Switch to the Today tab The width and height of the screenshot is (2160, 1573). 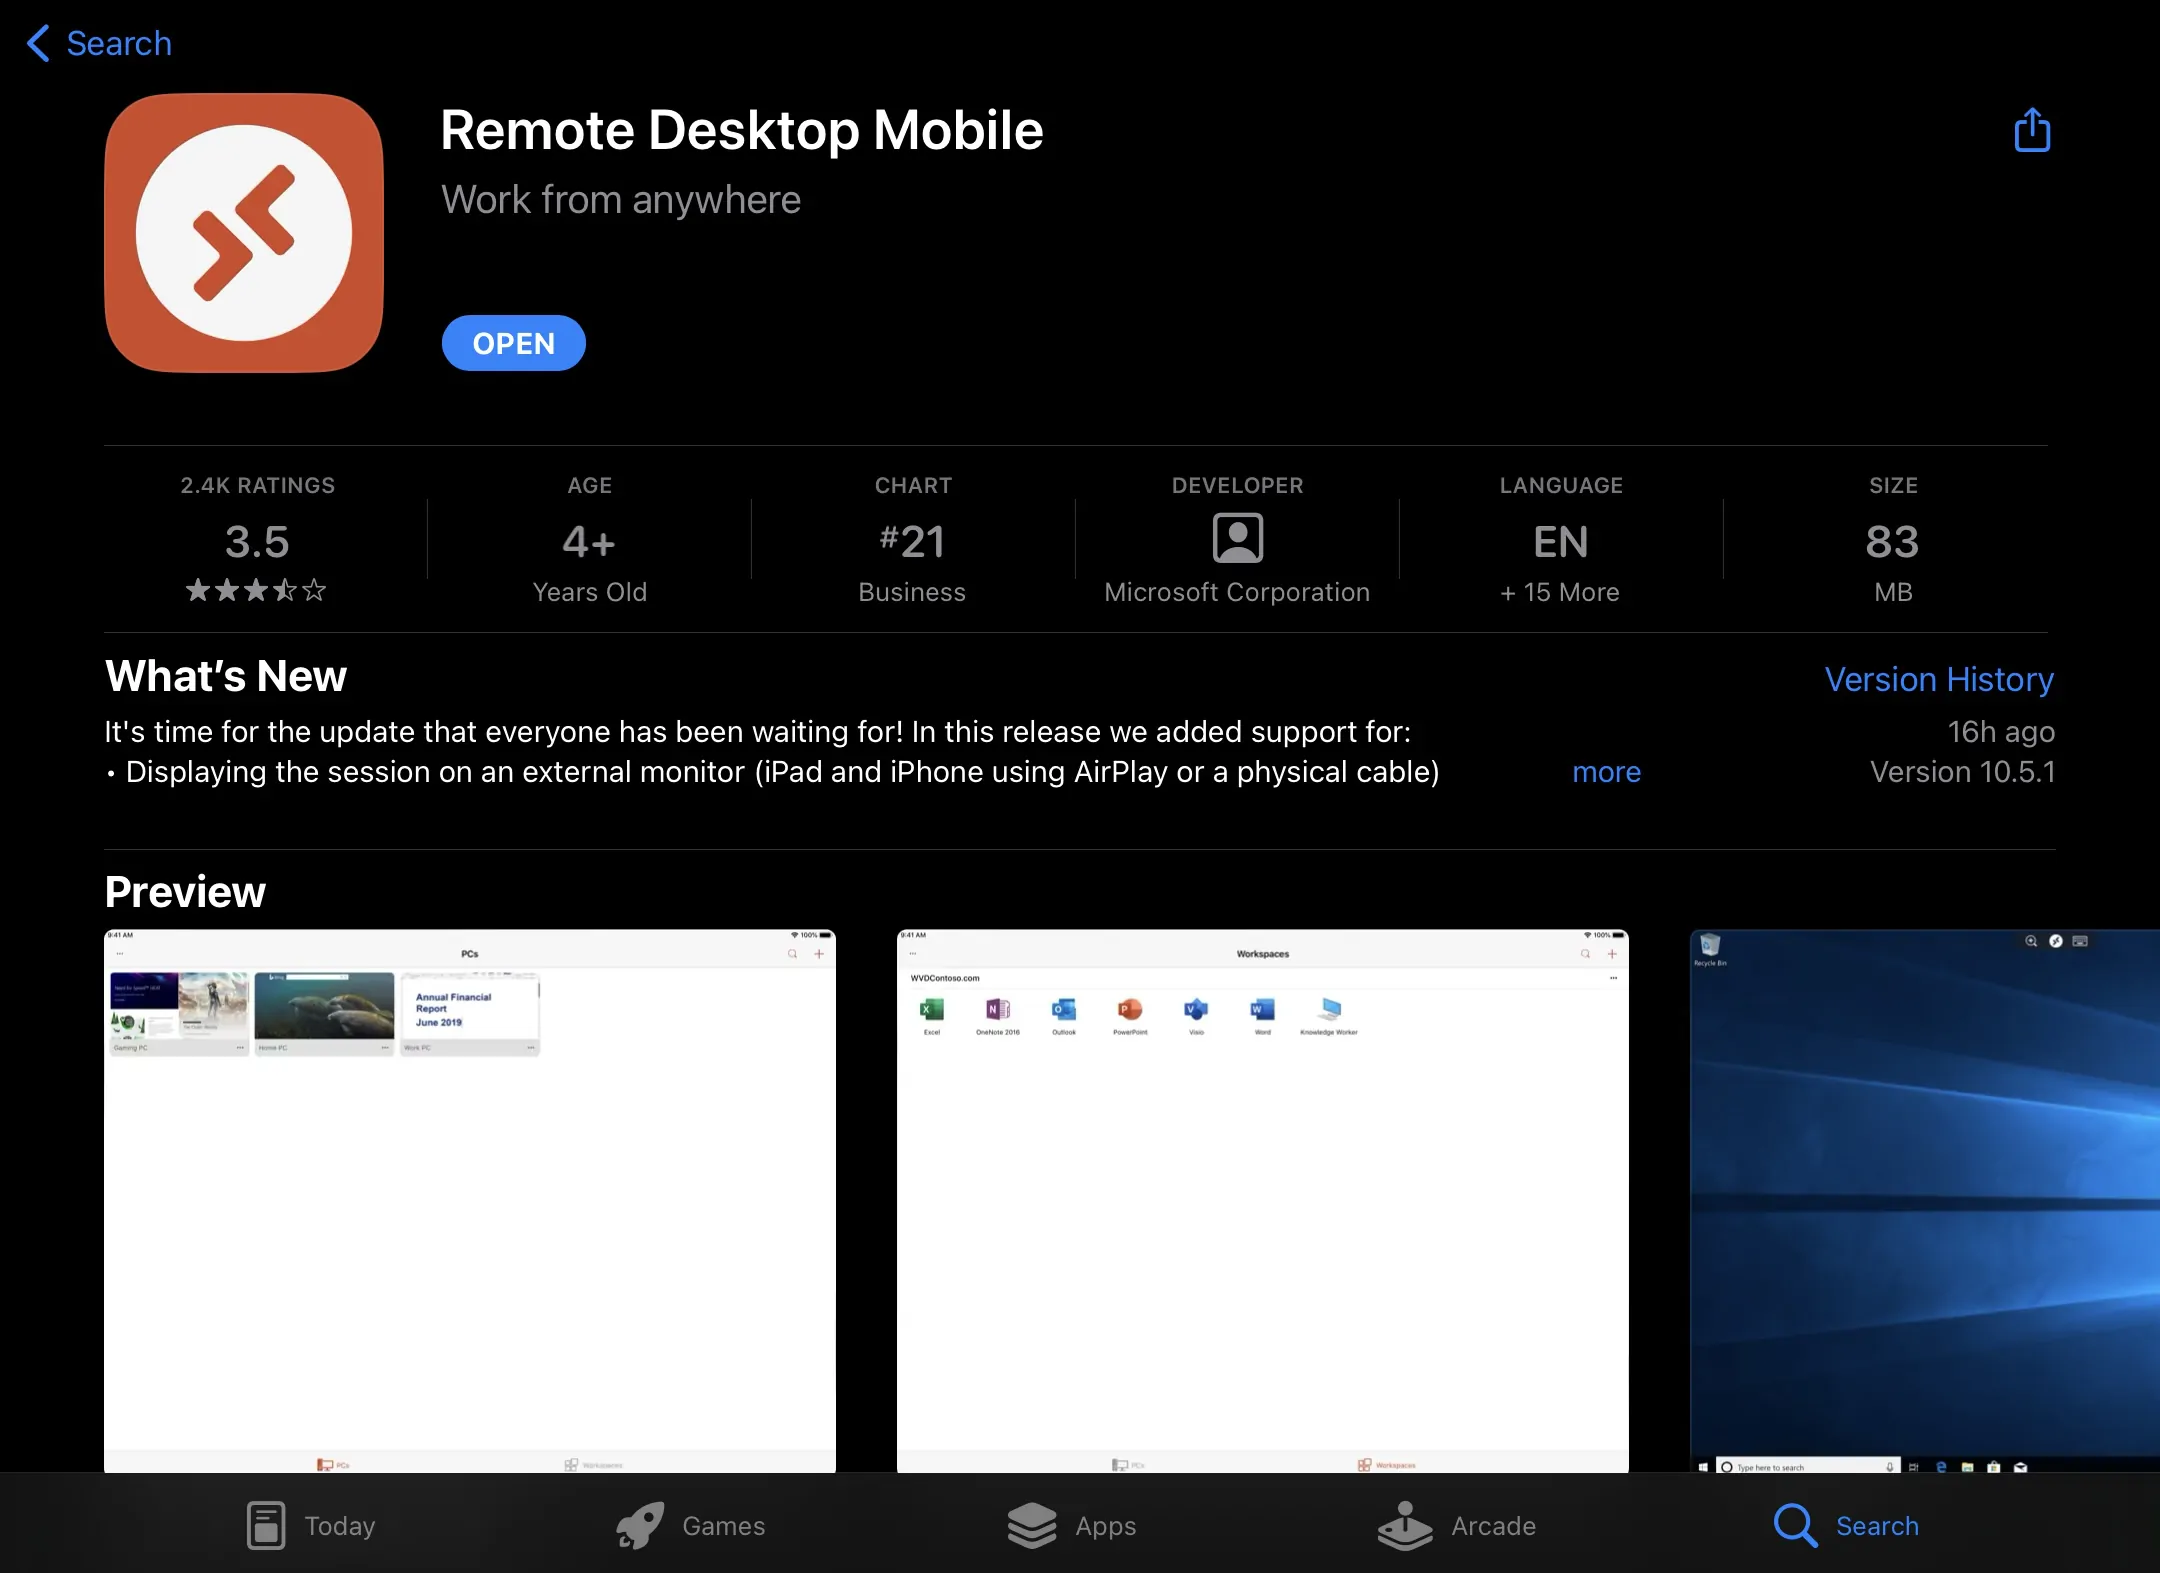click(x=311, y=1526)
